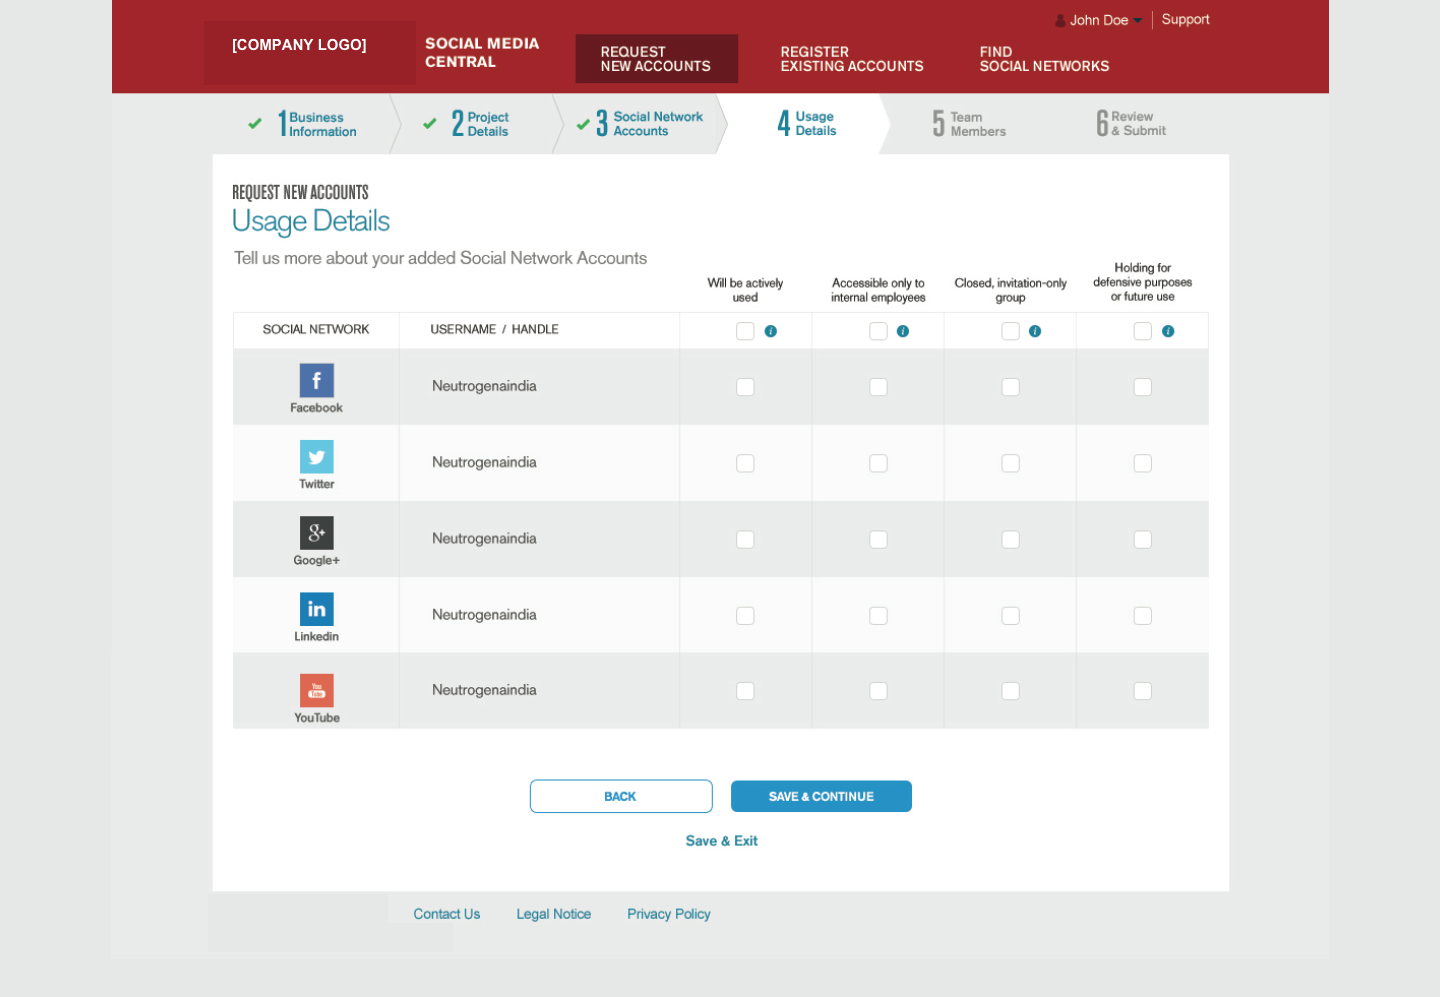
Task: Go to step 2 Project Details
Action: coord(480,124)
